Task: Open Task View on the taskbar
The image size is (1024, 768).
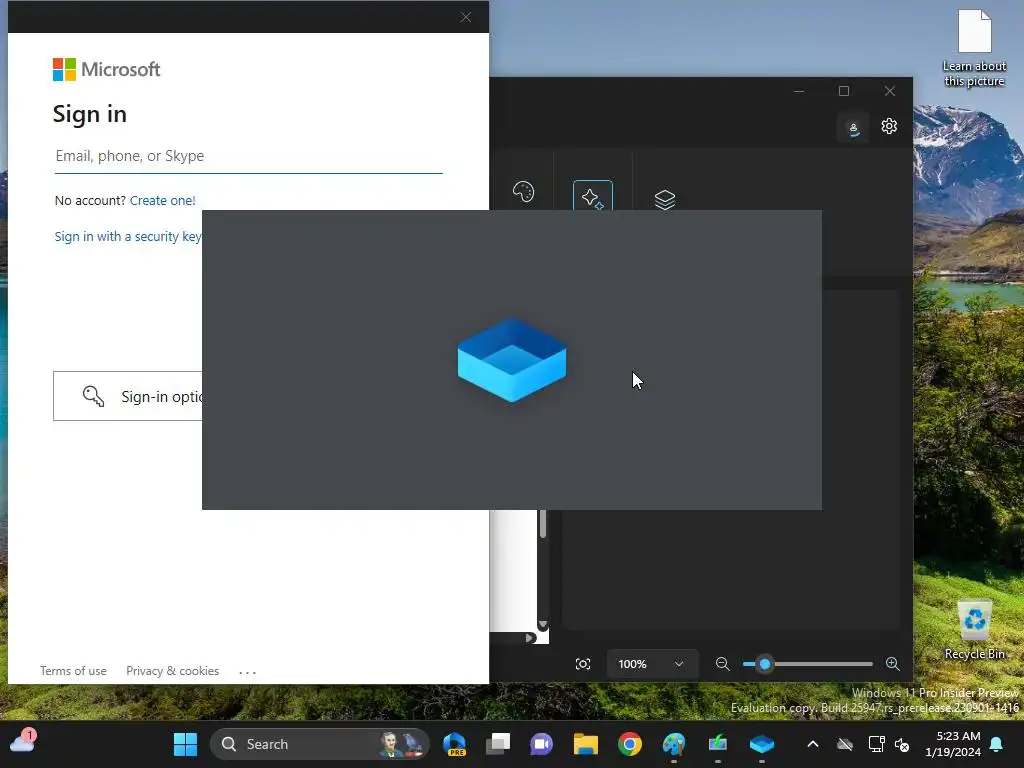Action: tap(498, 744)
